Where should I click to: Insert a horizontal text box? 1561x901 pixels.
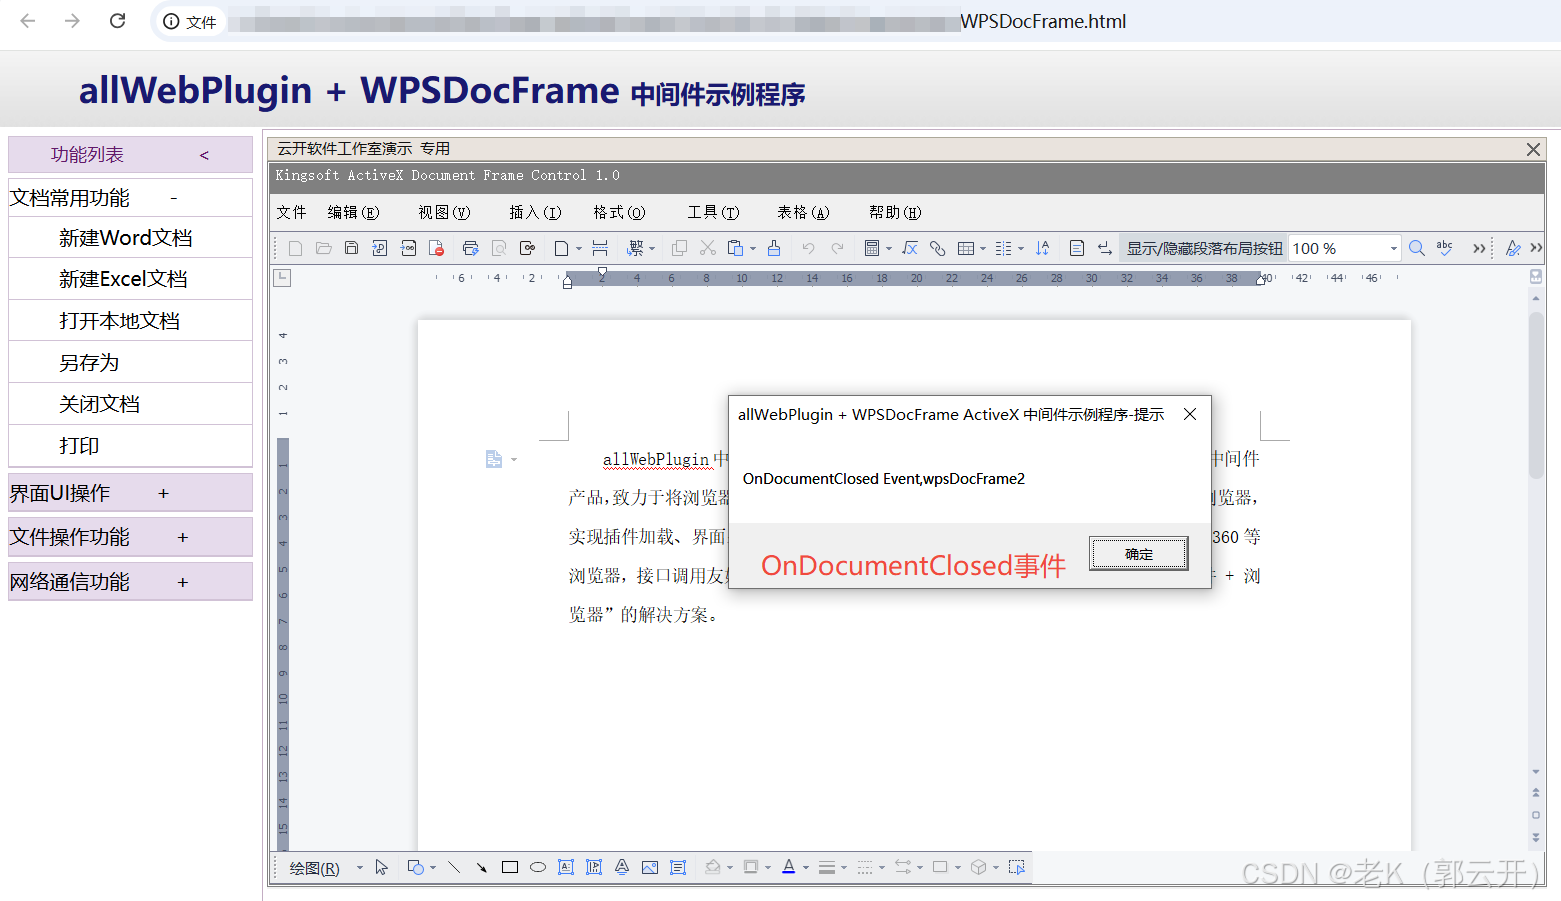click(x=566, y=867)
